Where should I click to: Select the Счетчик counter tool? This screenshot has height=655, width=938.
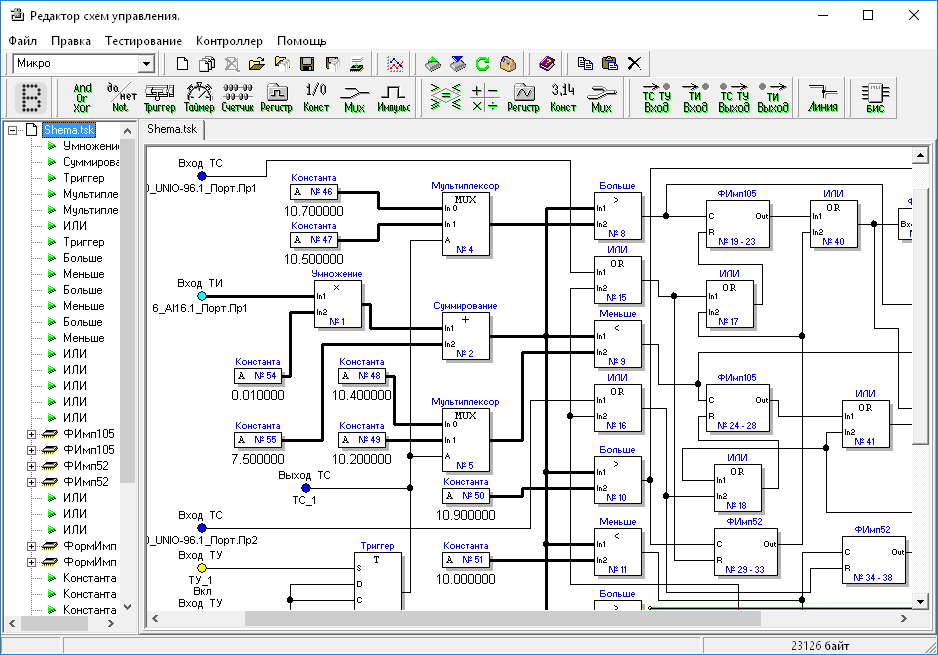(237, 98)
